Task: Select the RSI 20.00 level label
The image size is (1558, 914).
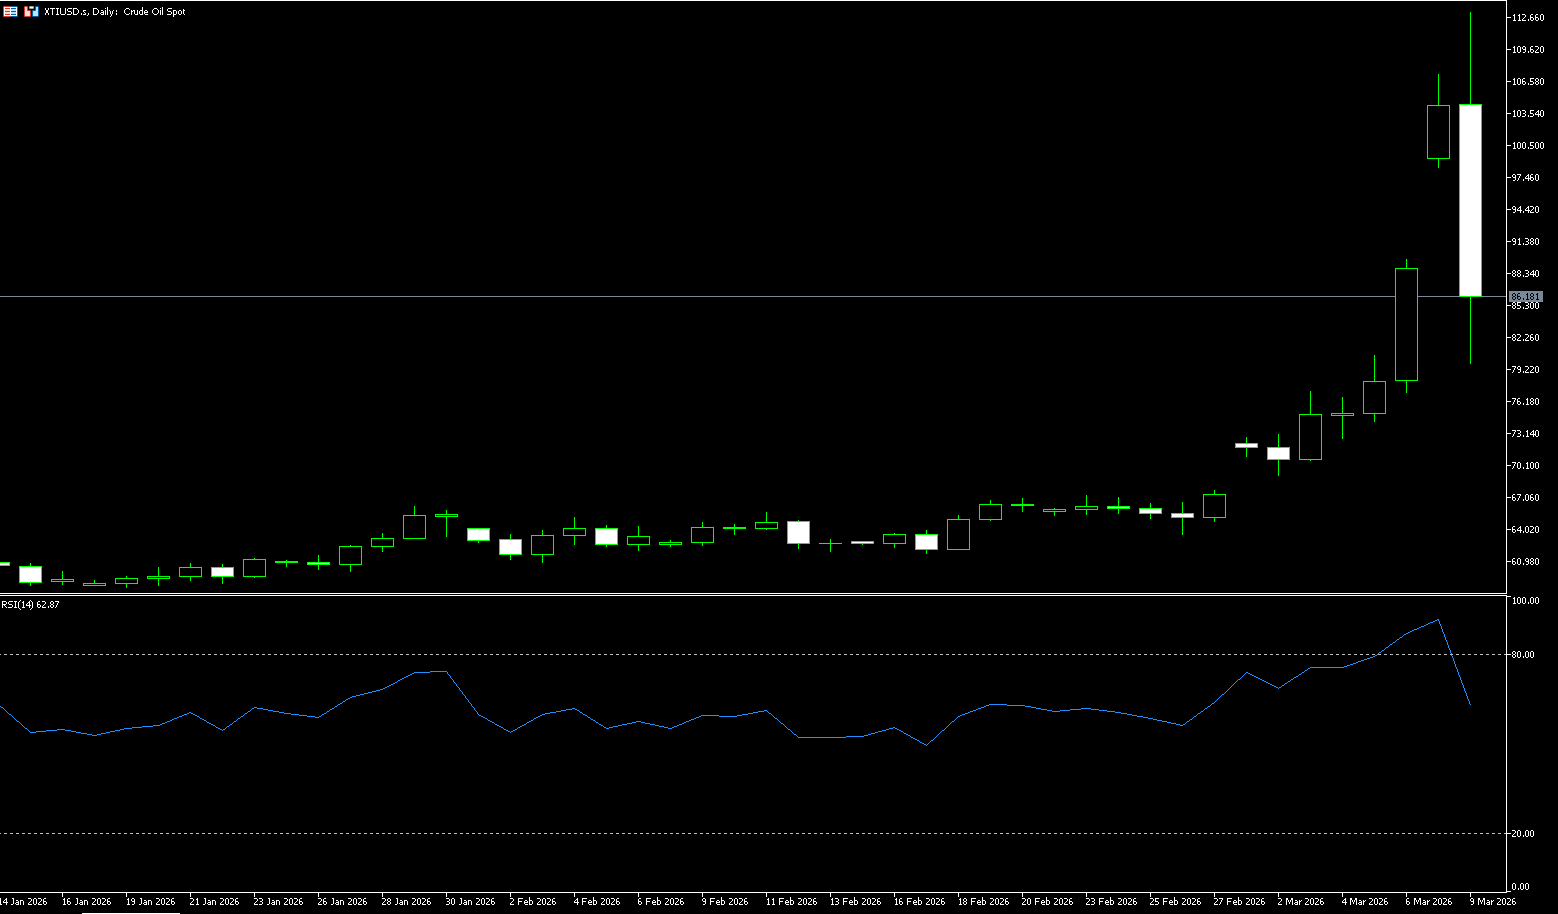Action: point(1523,834)
